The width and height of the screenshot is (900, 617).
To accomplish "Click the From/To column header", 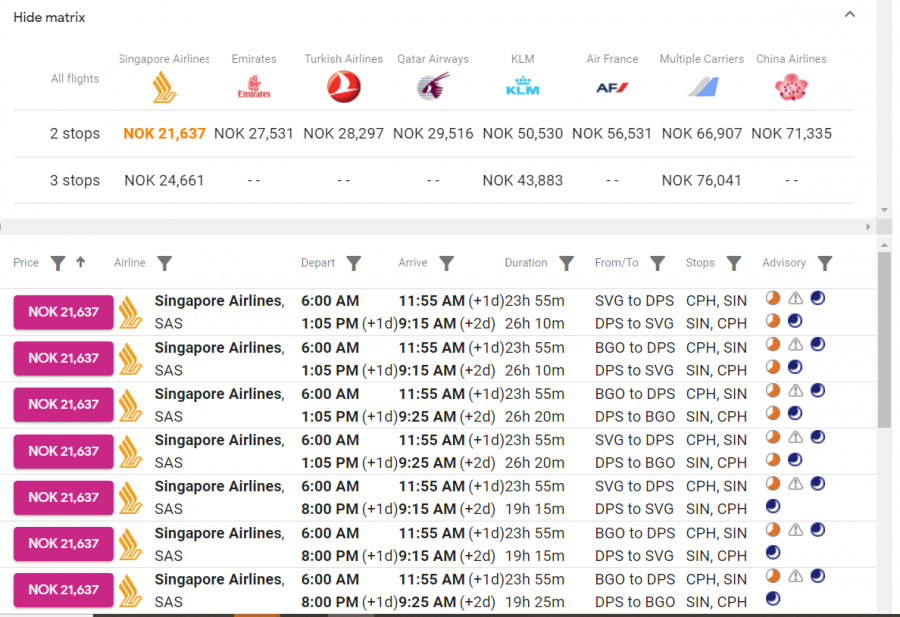I will pyautogui.click(x=616, y=263).
